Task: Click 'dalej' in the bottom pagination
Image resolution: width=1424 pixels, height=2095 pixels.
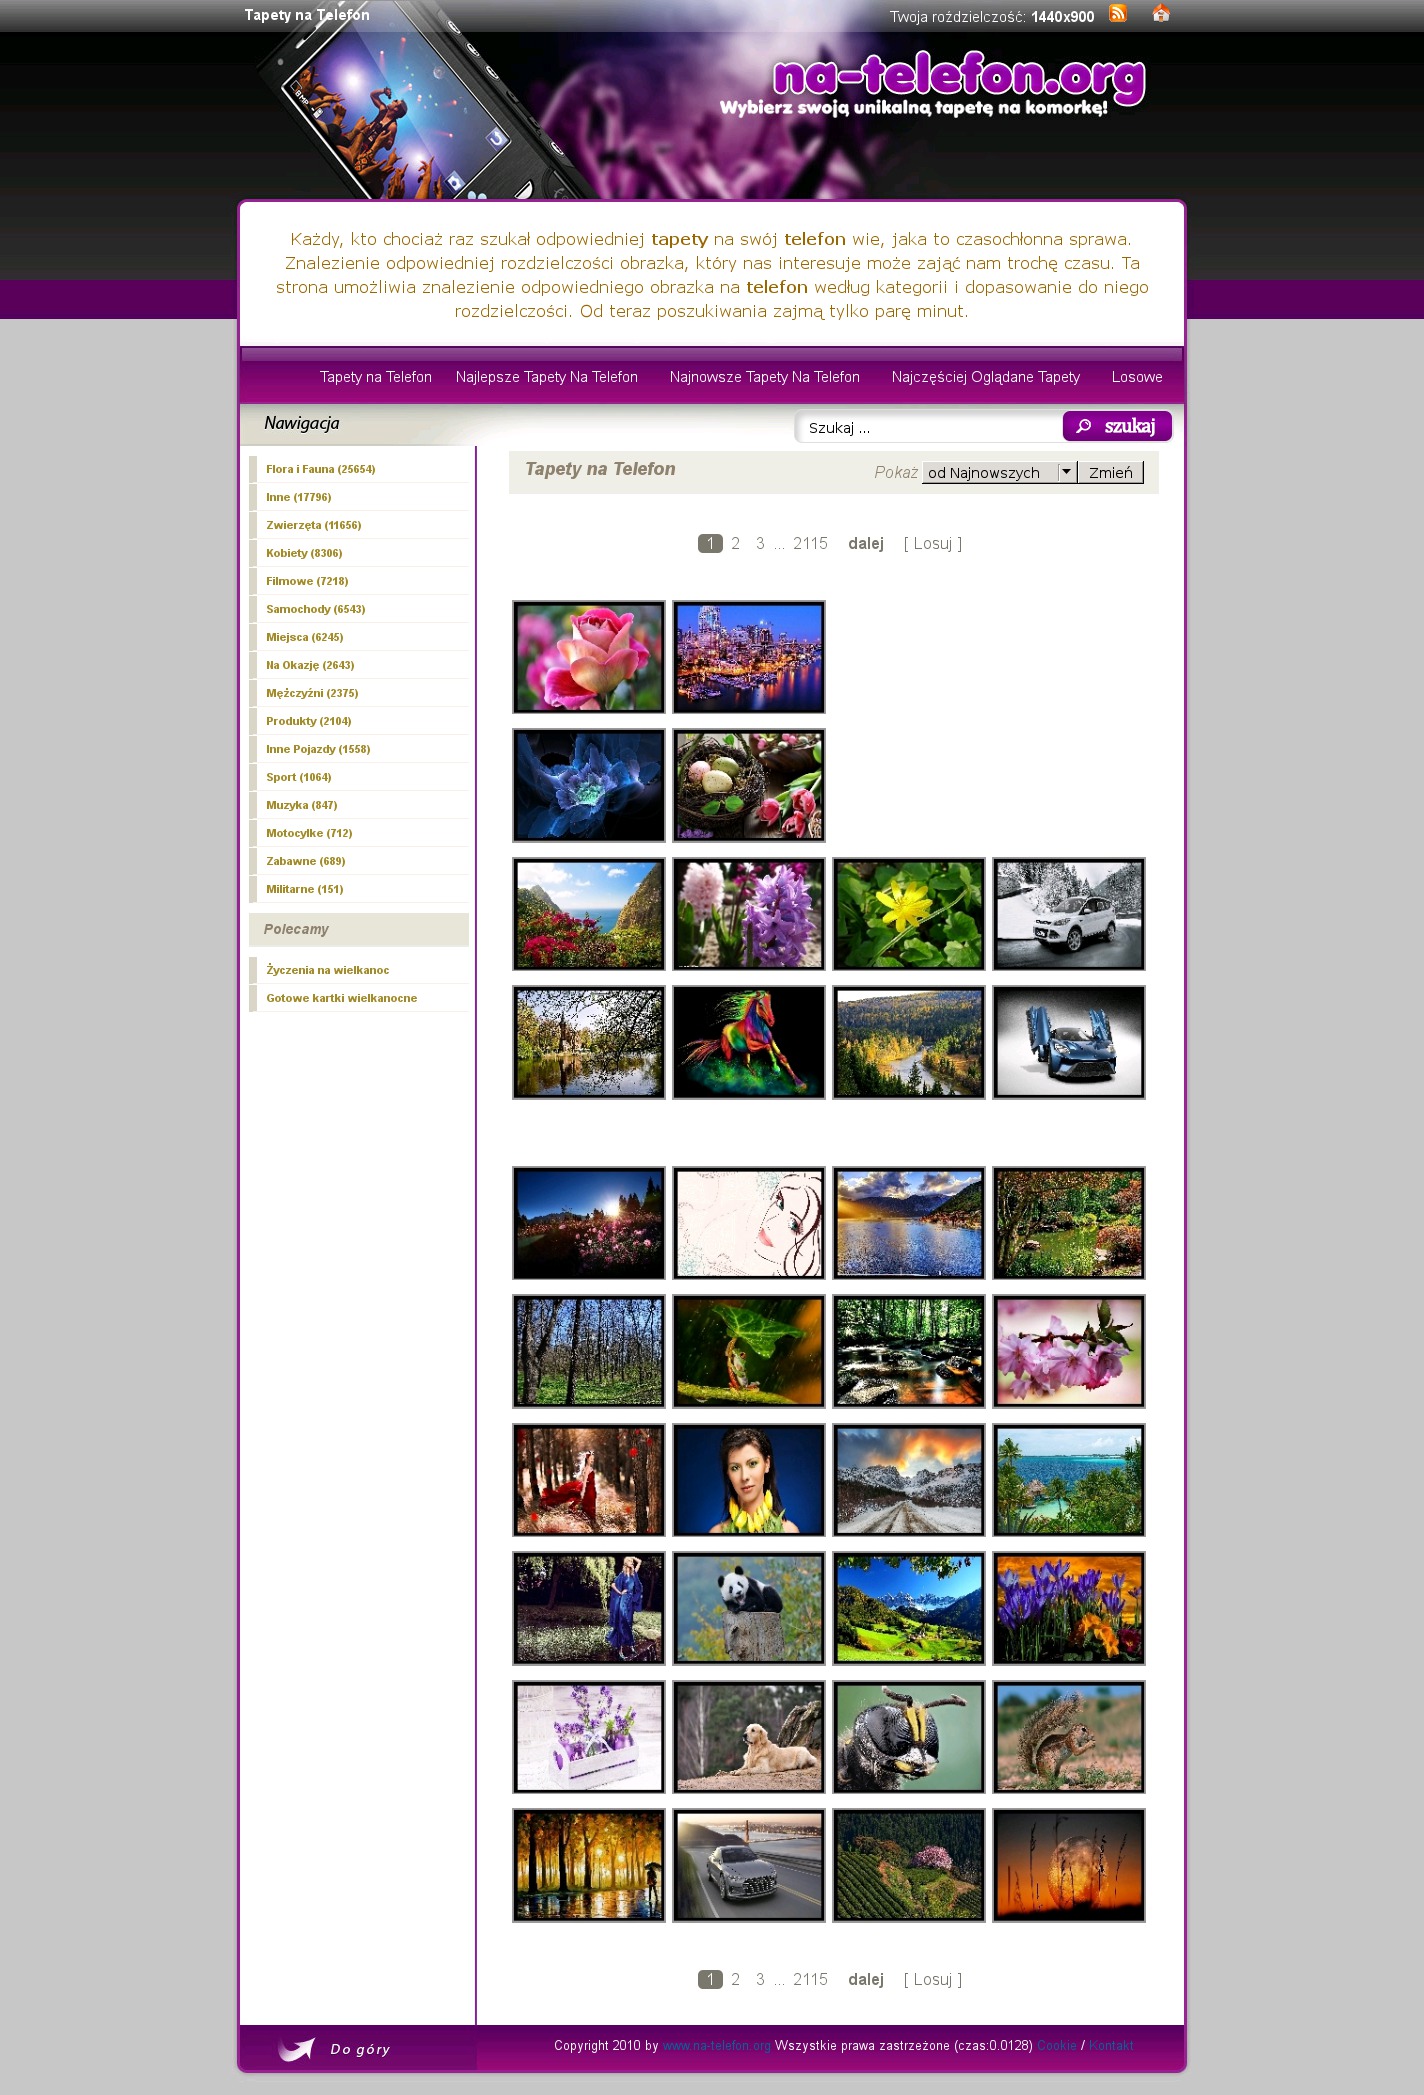Action: click(865, 1980)
